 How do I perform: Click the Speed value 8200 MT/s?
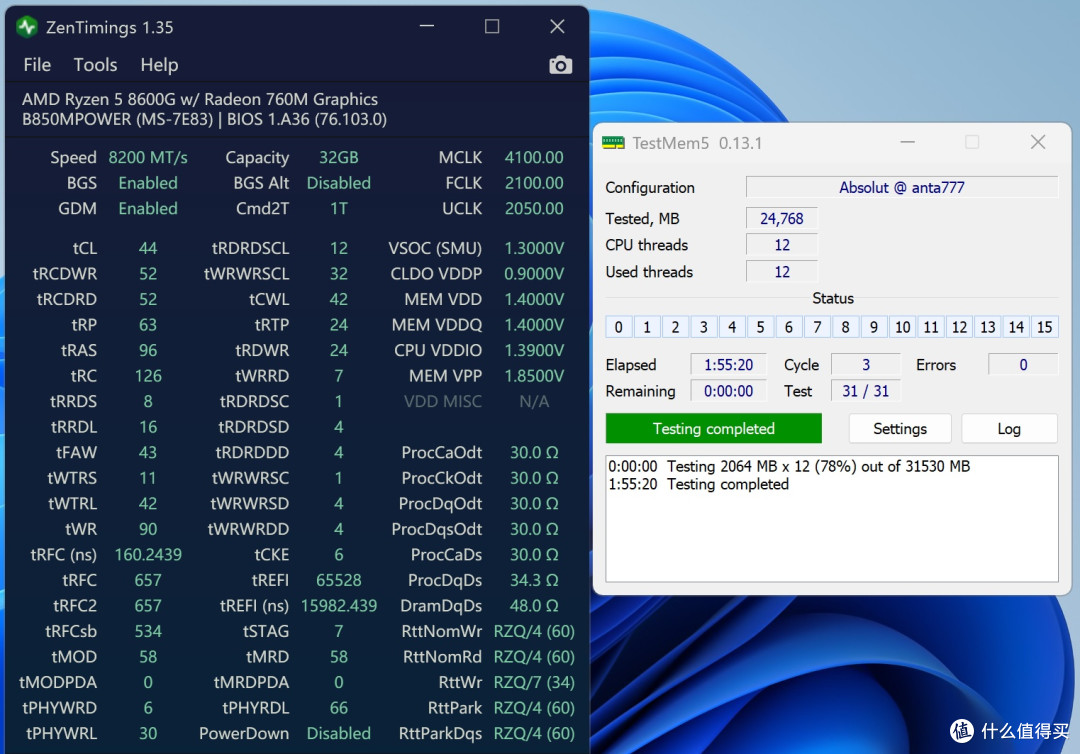pyautogui.click(x=148, y=158)
